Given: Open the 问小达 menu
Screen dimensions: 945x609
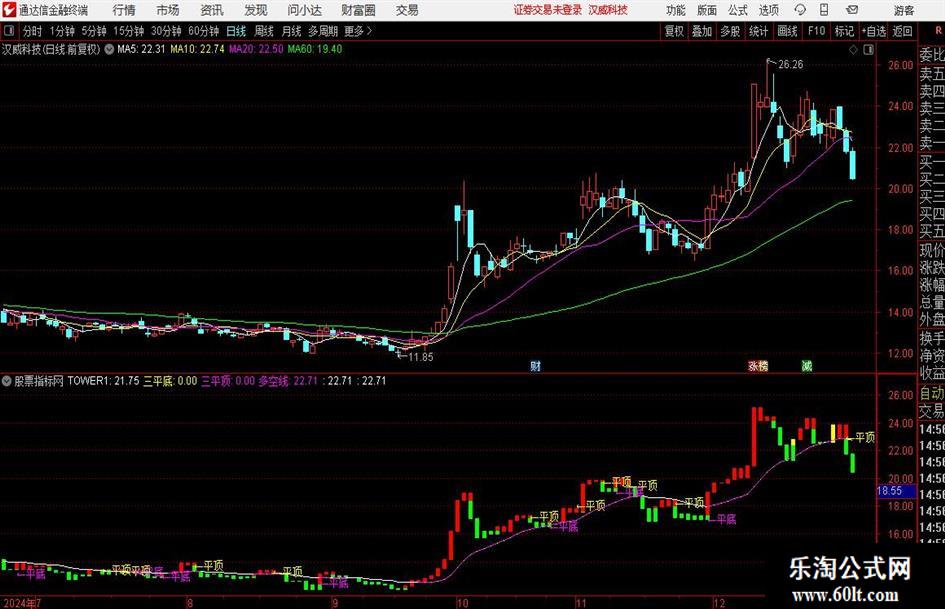Looking at the screenshot, I should (x=304, y=10).
